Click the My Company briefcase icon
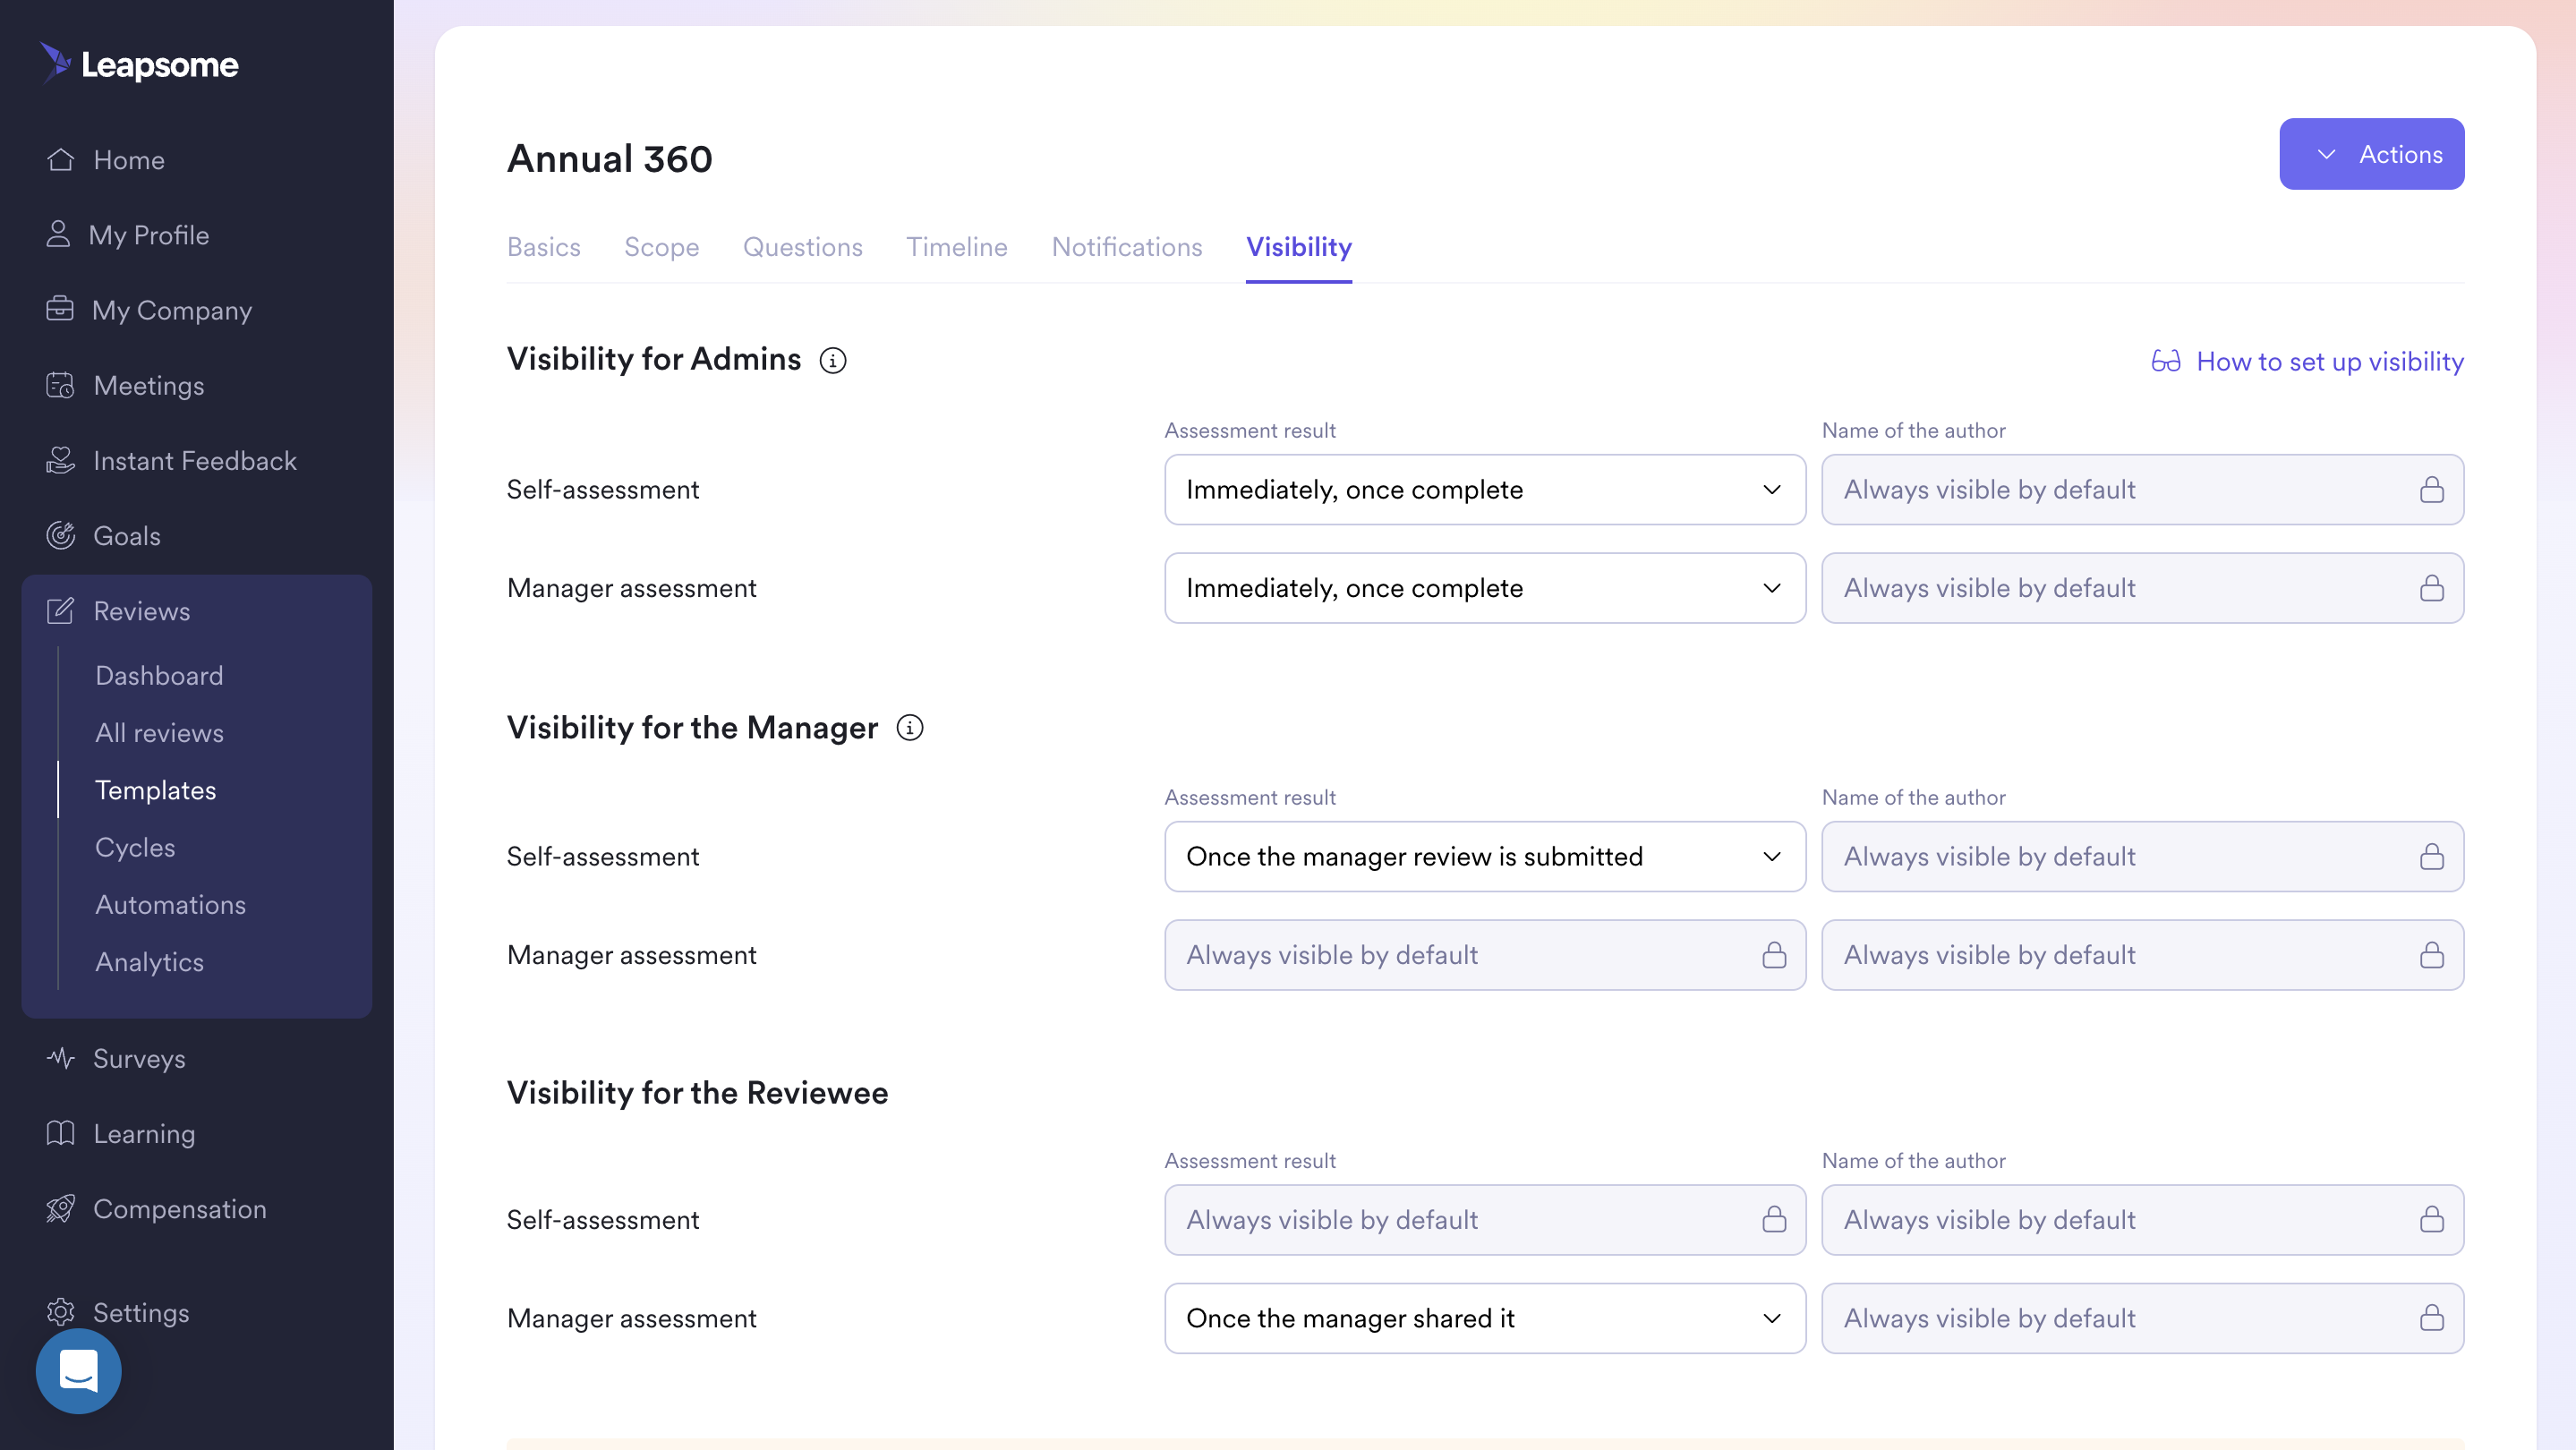This screenshot has width=2576, height=1450. pos(60,309)
